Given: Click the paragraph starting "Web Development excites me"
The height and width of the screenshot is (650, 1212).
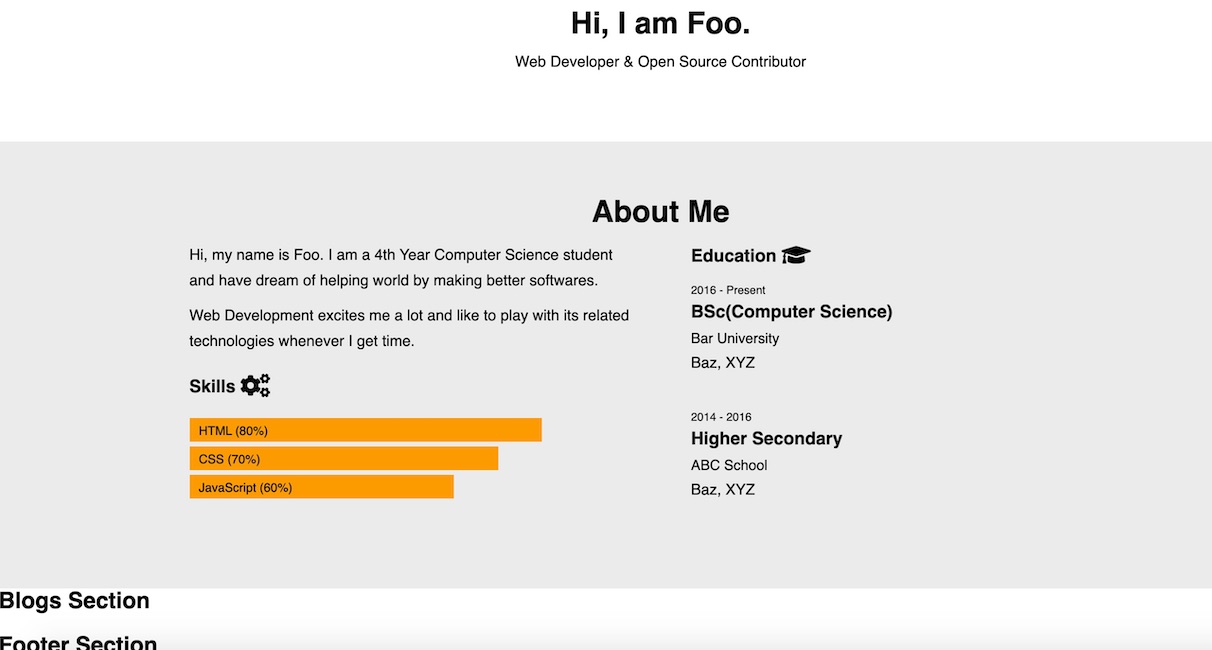Looking at the screenshot, I should point(408,328).
